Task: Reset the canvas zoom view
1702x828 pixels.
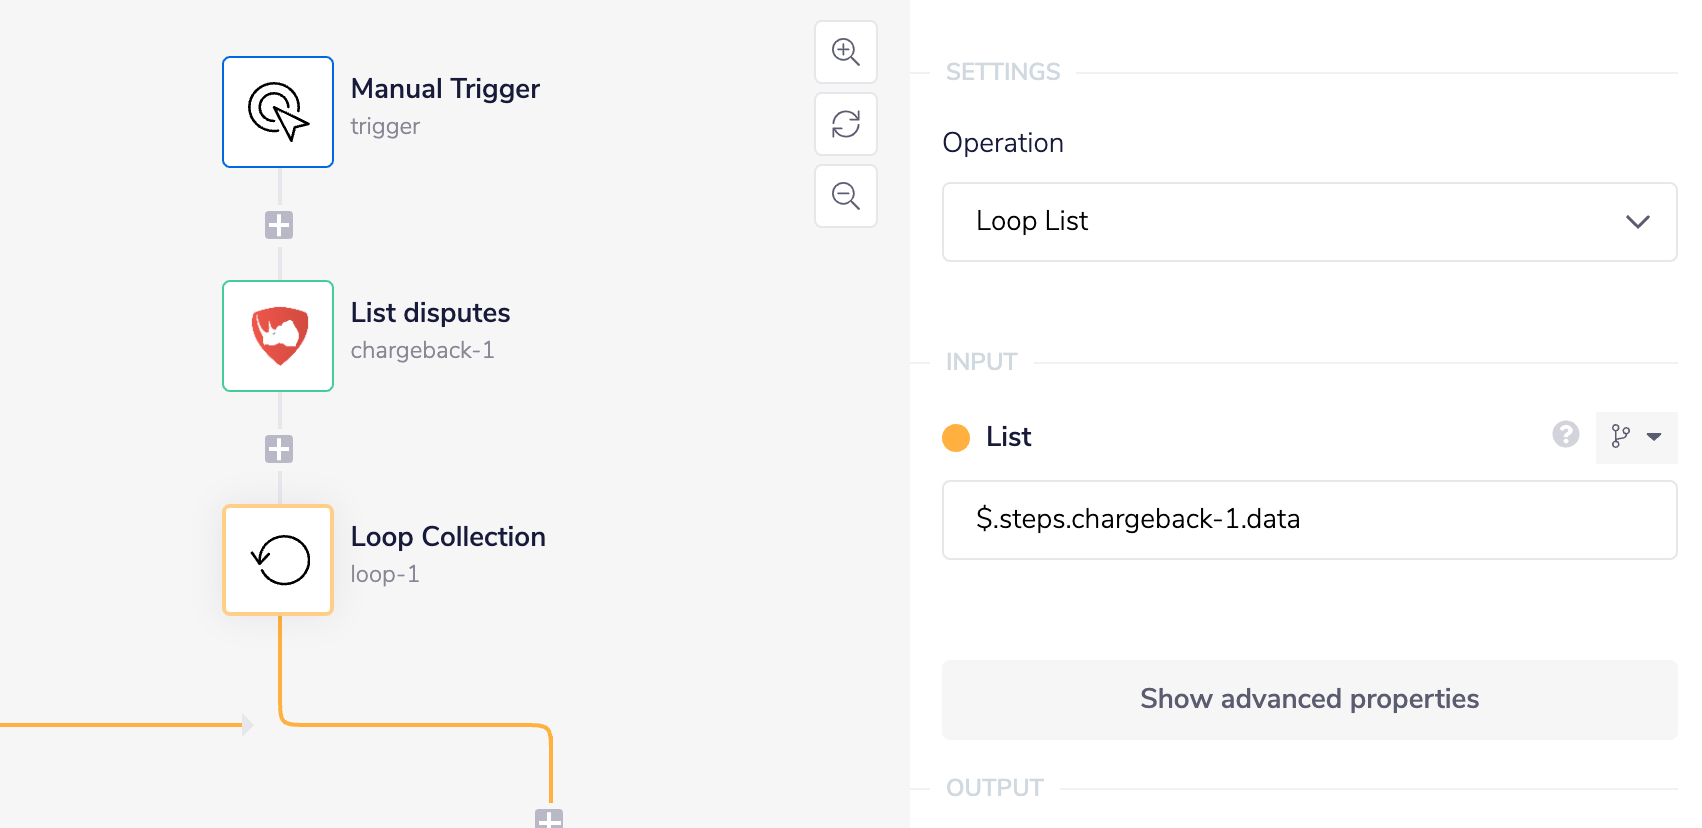Action: click(846, 124)
